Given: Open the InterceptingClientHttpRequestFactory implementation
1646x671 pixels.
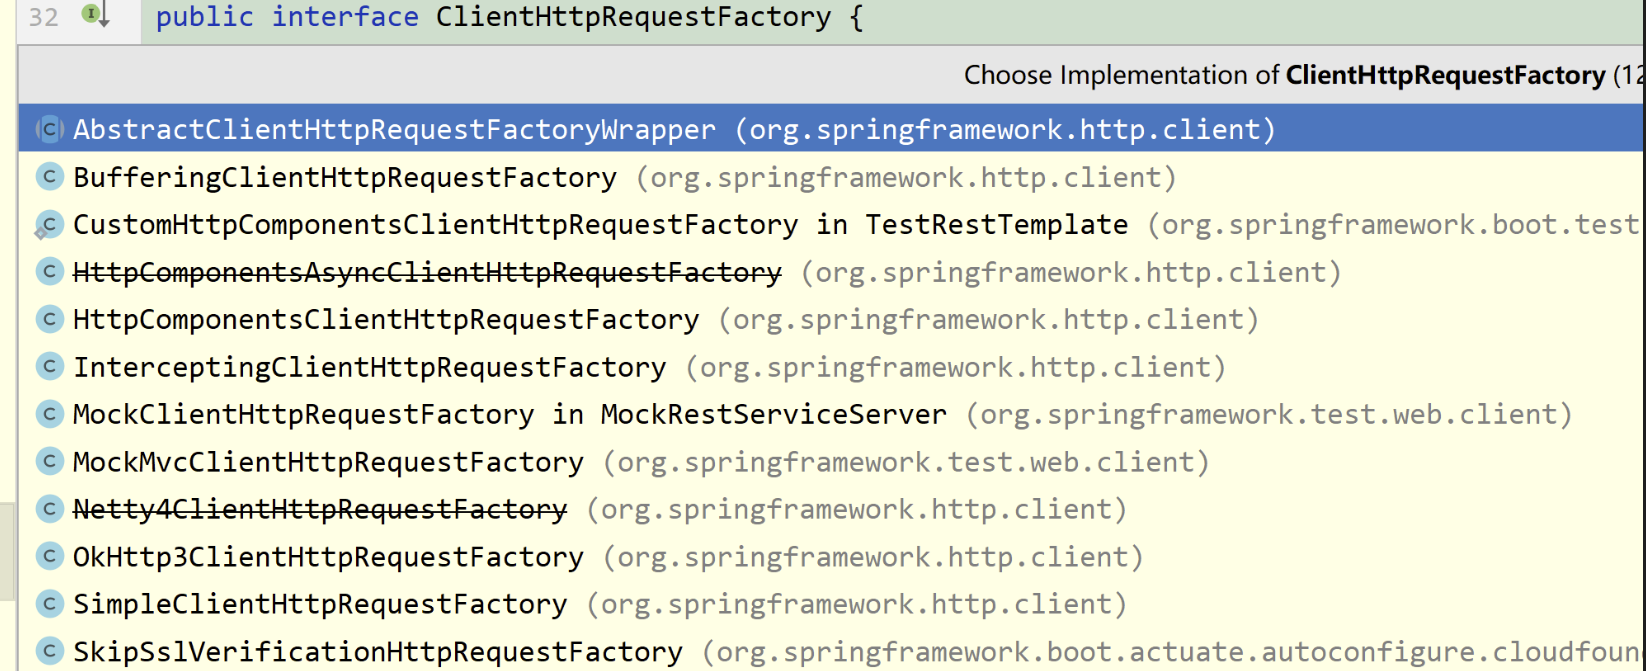Looking at the screenshot, I should coord(369,366).
